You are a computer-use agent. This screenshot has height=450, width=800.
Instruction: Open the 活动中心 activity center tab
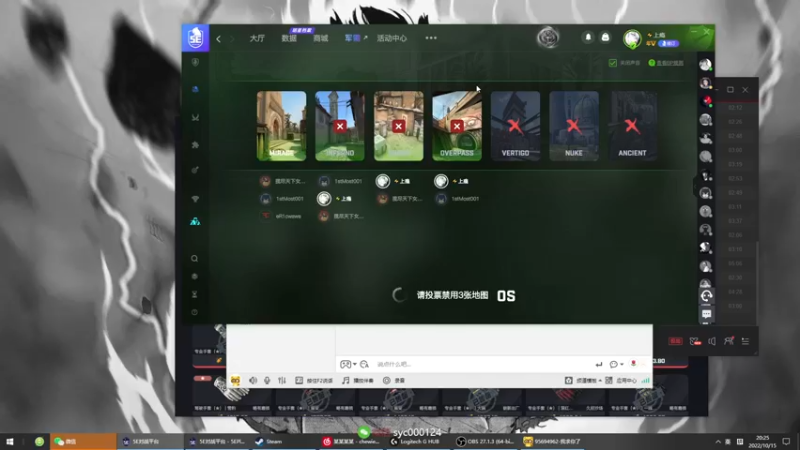click(x=392, y=38)
